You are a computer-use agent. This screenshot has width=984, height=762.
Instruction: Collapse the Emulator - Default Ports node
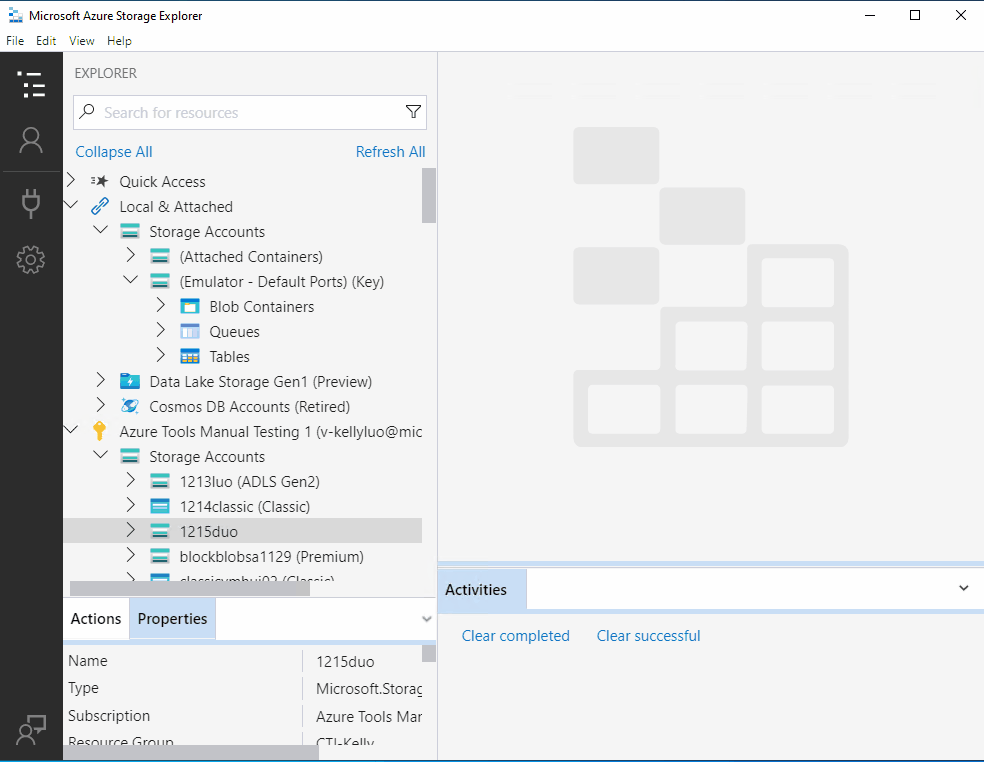pyautogui.click(x=131, y=279)
